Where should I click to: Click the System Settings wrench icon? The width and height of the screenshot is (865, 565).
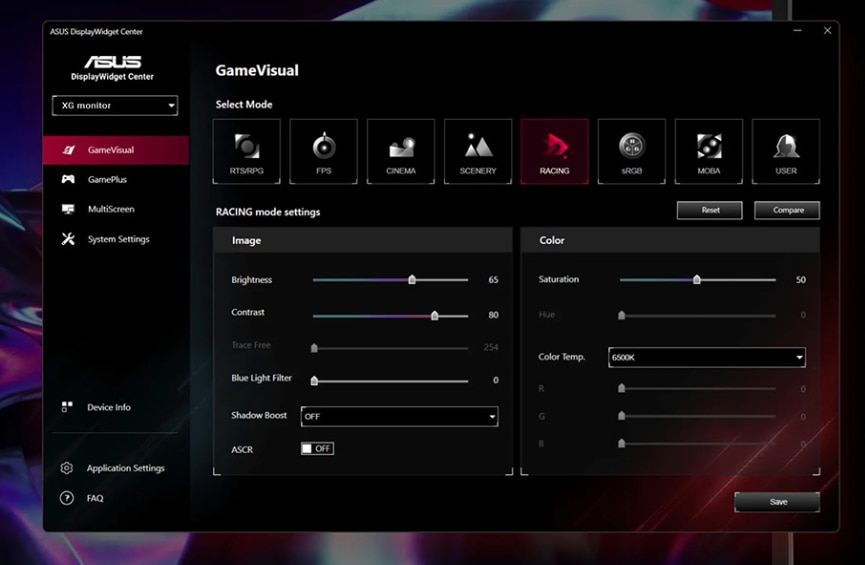[x=68, y=239]
